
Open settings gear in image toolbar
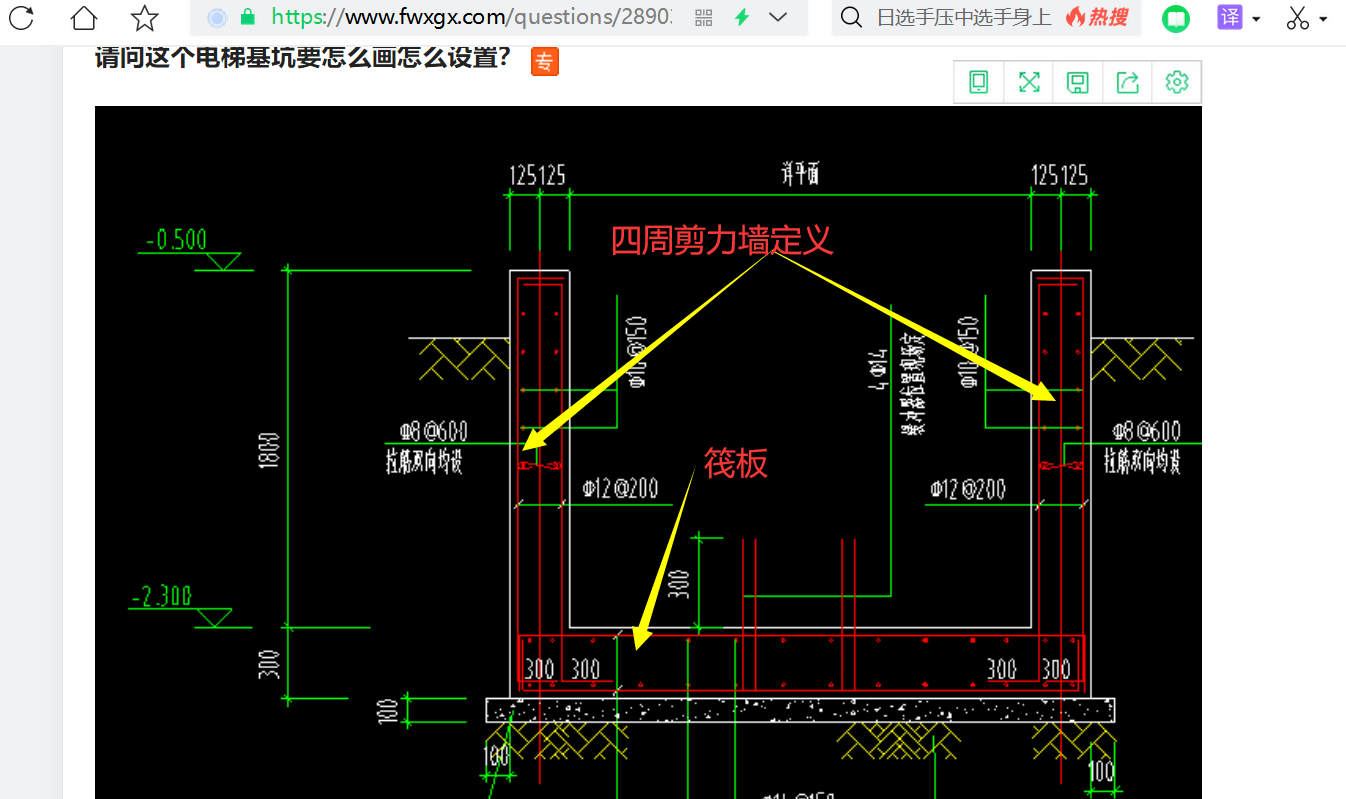(x=1176, y=82)
